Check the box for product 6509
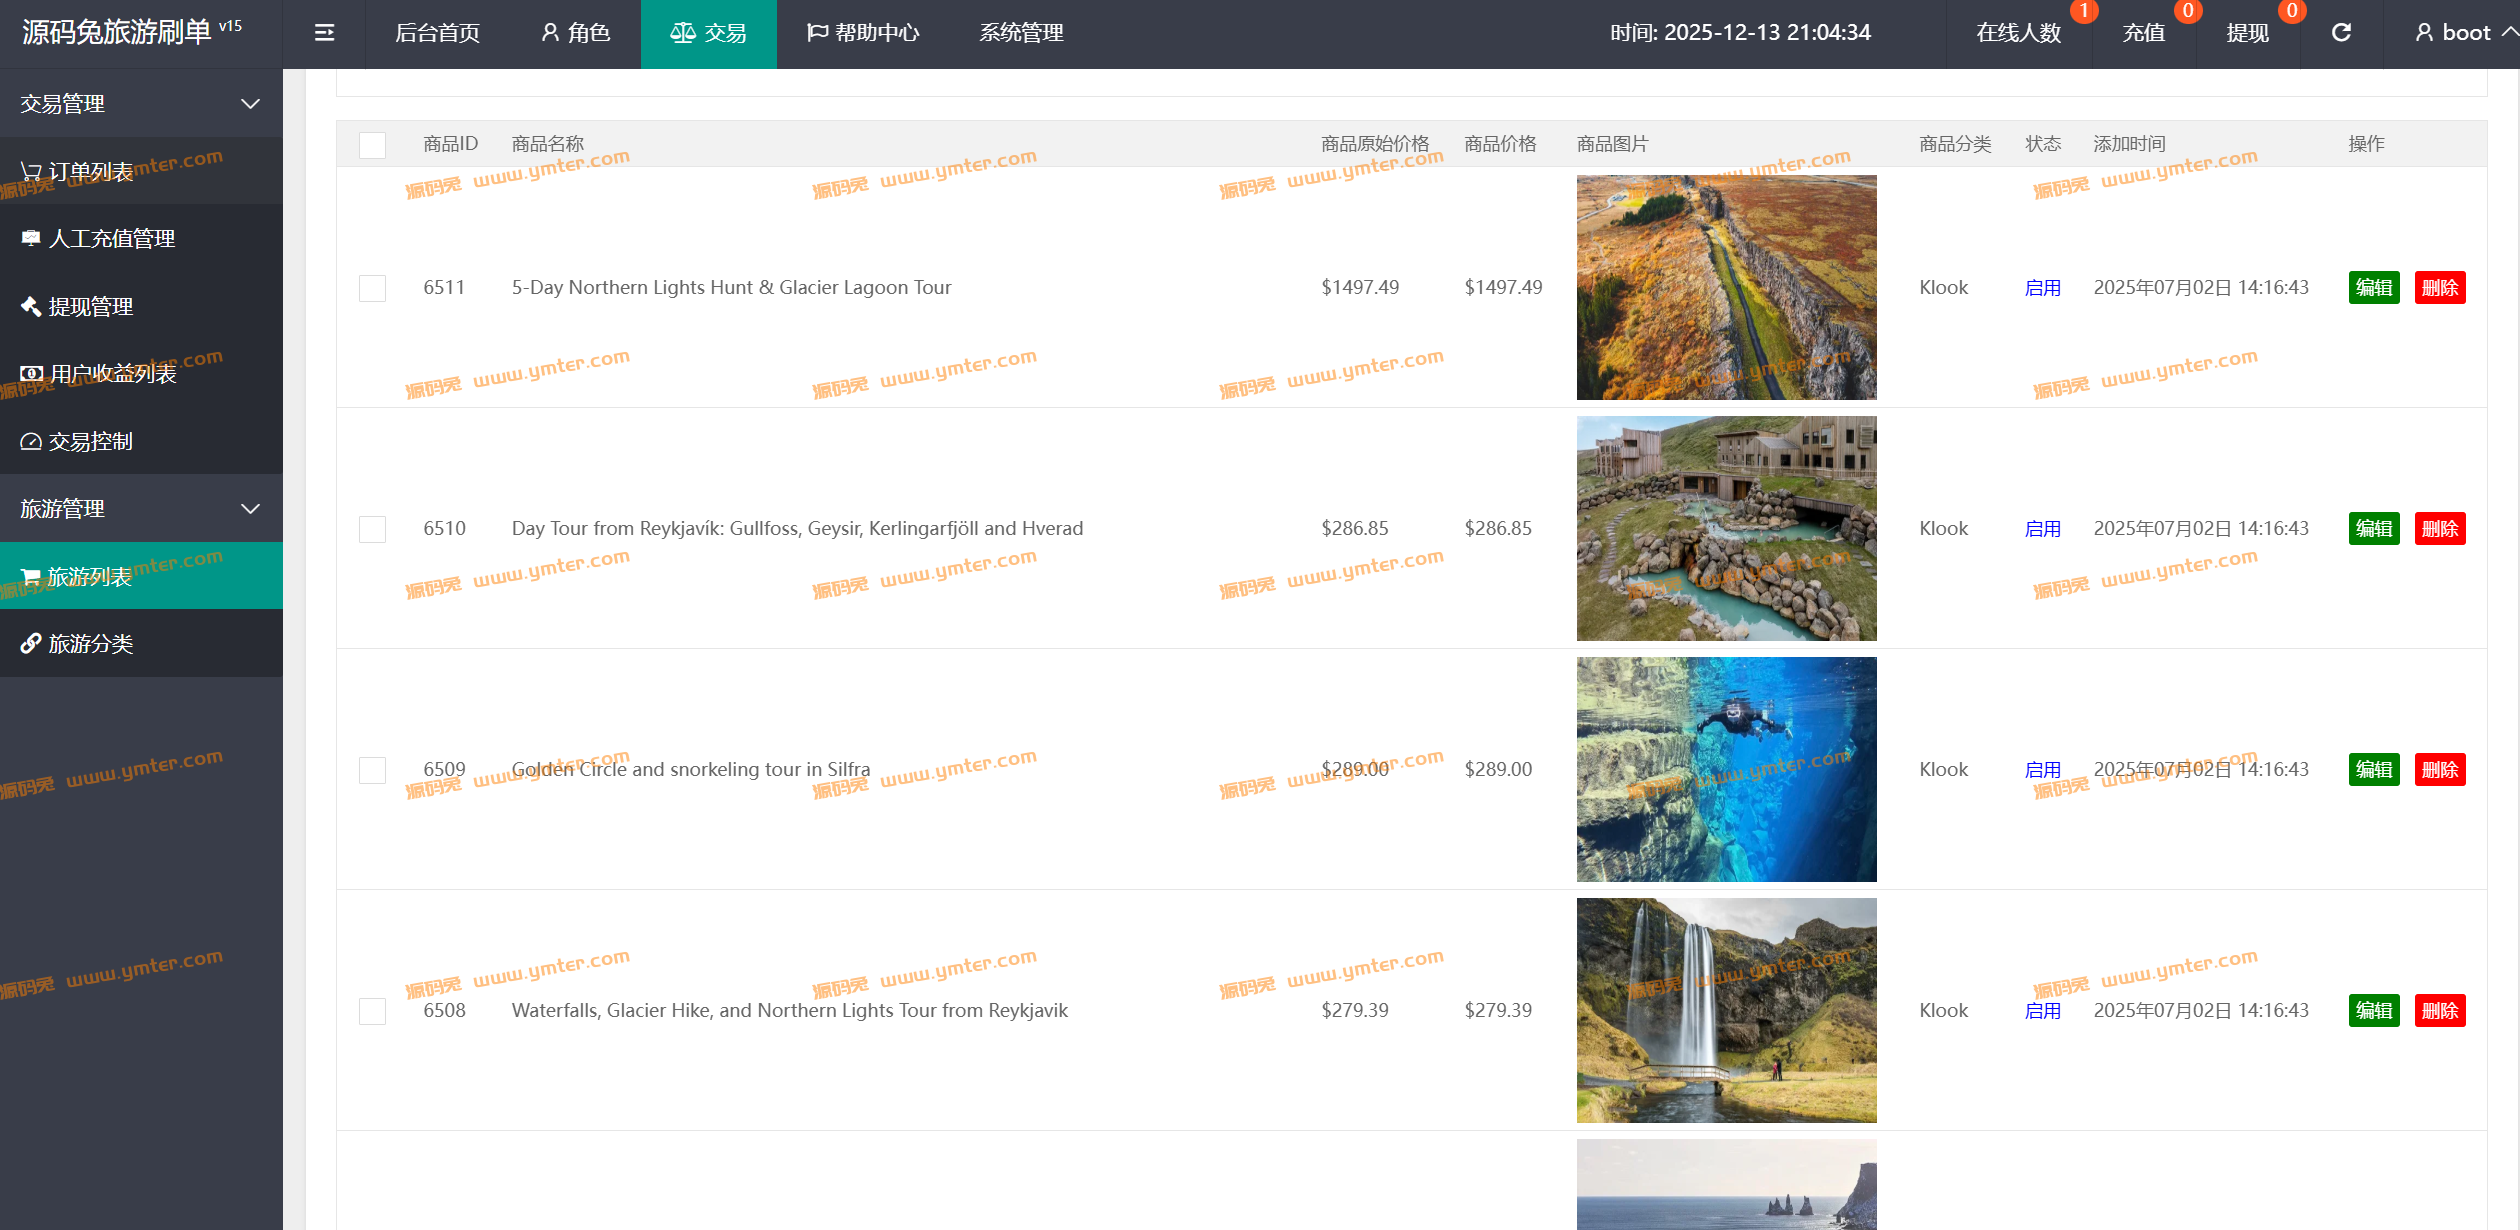 click(372, 770)
